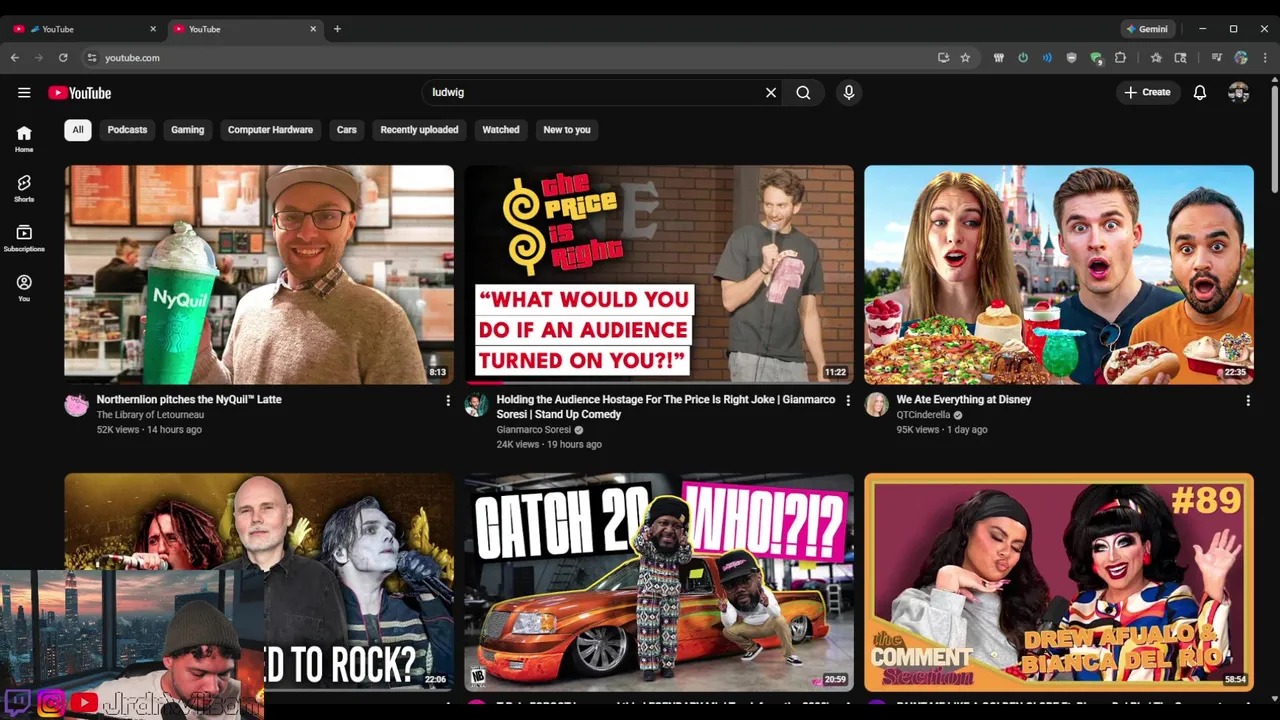Click the Gemini button in title bar
The image size is (1280, 720).
[x=1146, y=29]
